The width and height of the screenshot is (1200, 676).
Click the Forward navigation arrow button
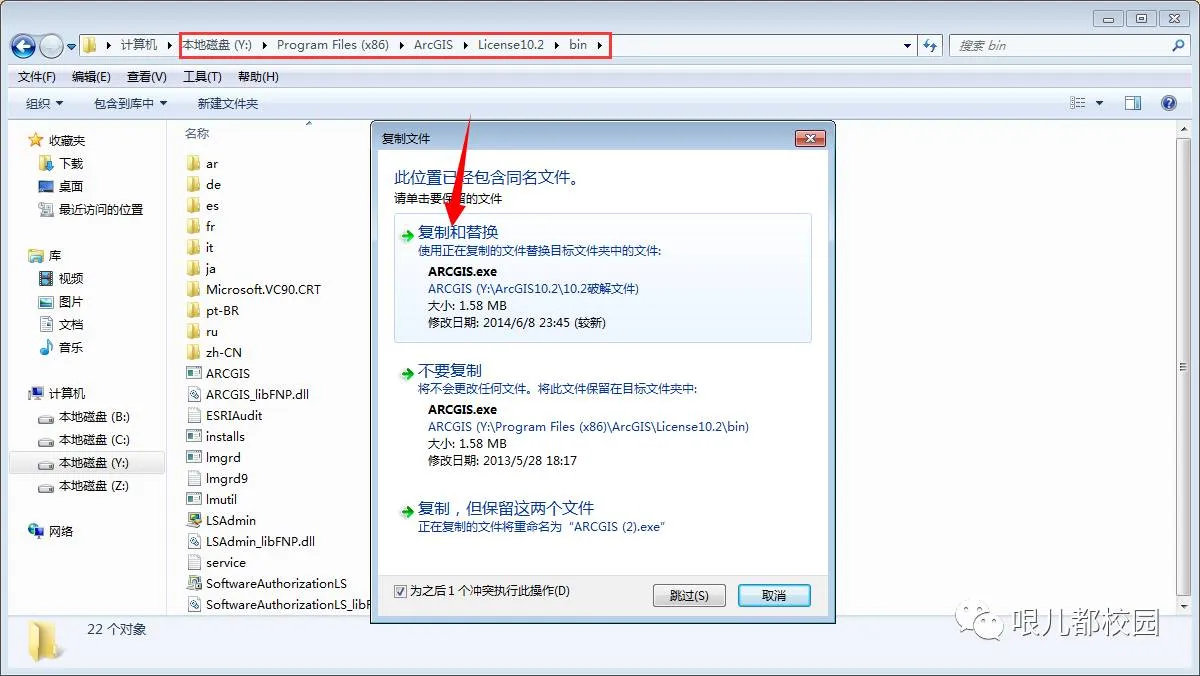[51, 45]
